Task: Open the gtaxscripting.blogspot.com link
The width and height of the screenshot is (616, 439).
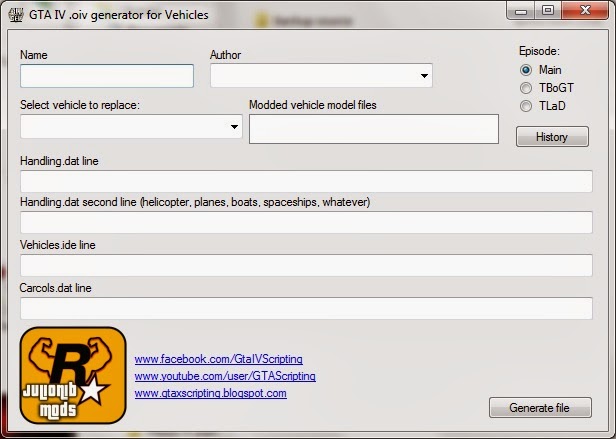Action: (211, 393)
